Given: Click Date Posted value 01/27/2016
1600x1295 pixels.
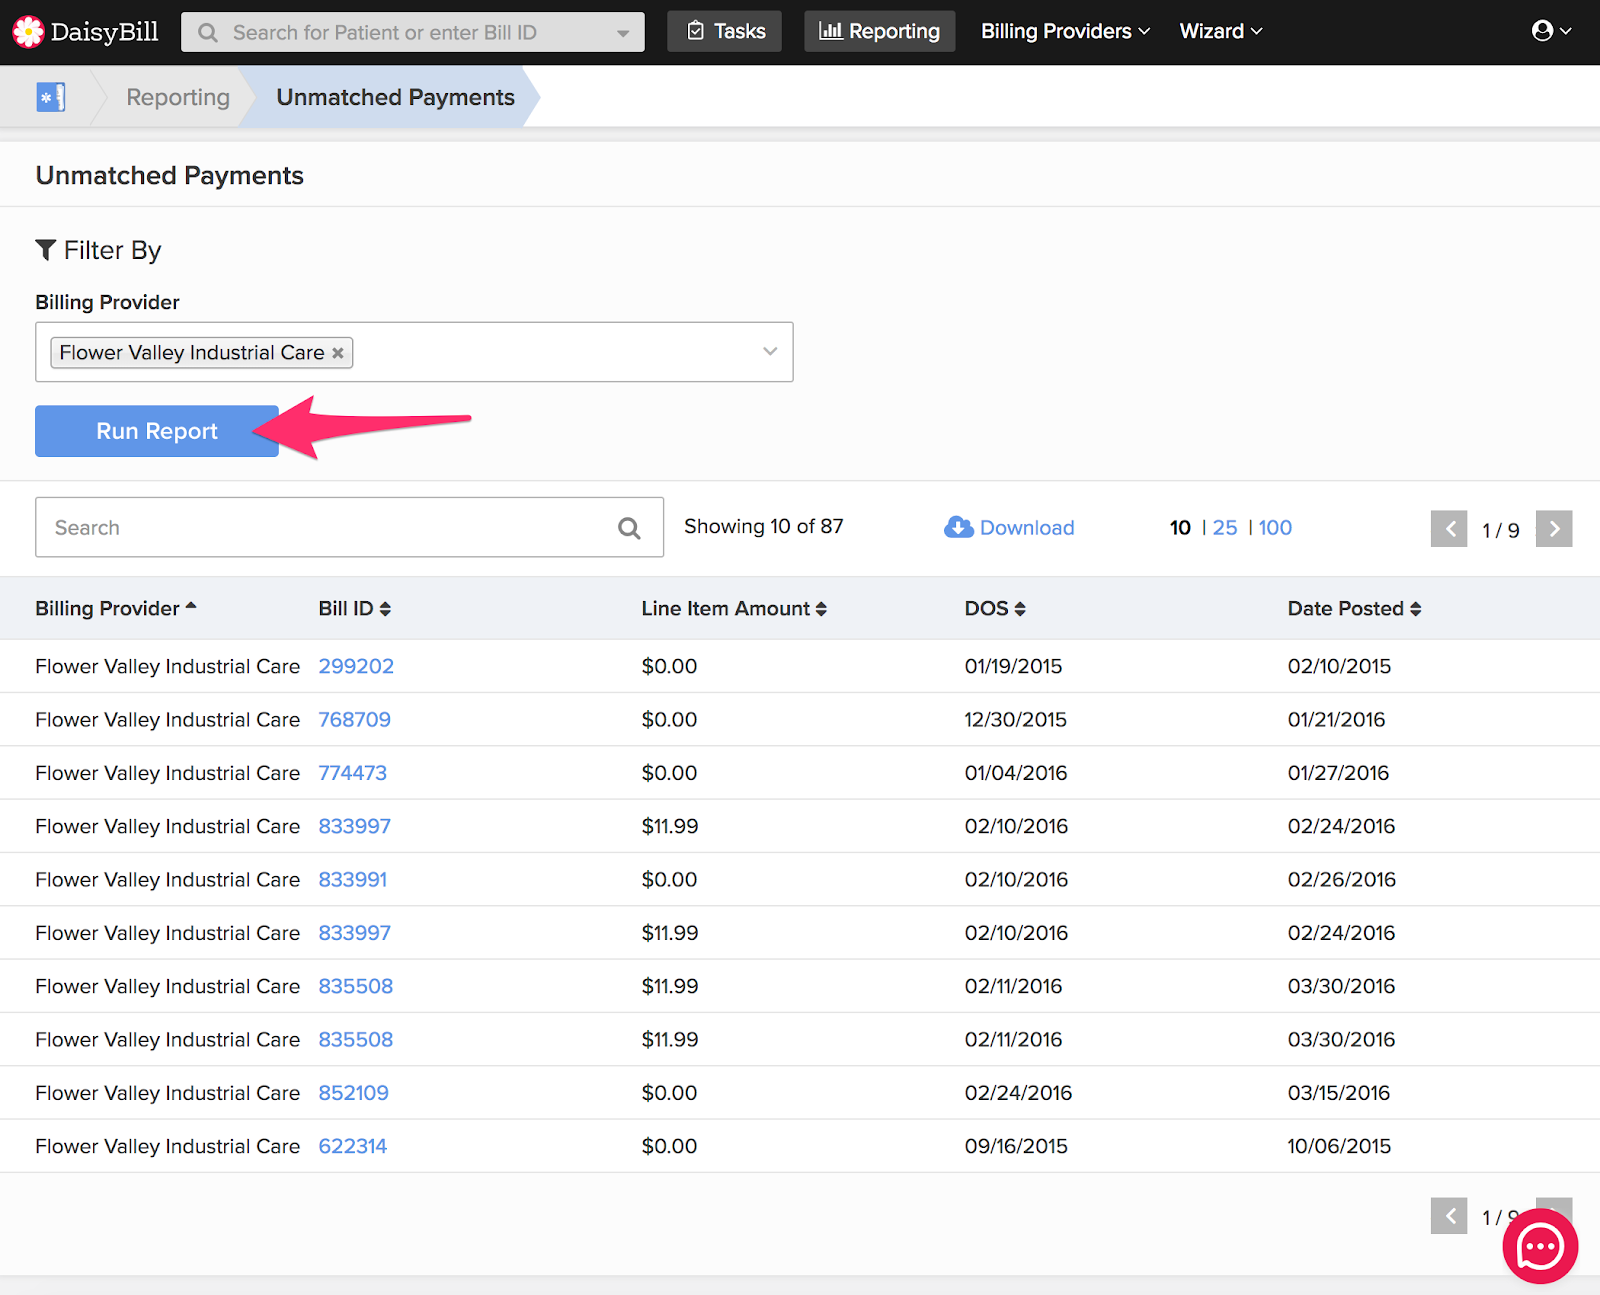Looking at the screenshot, I should pyautogui.click(x=1338, y=773).
